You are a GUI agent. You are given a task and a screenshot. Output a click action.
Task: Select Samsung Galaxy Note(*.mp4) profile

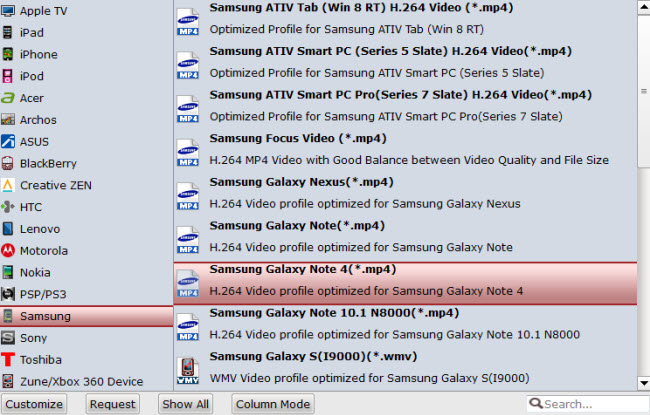[x=405, y=240]
